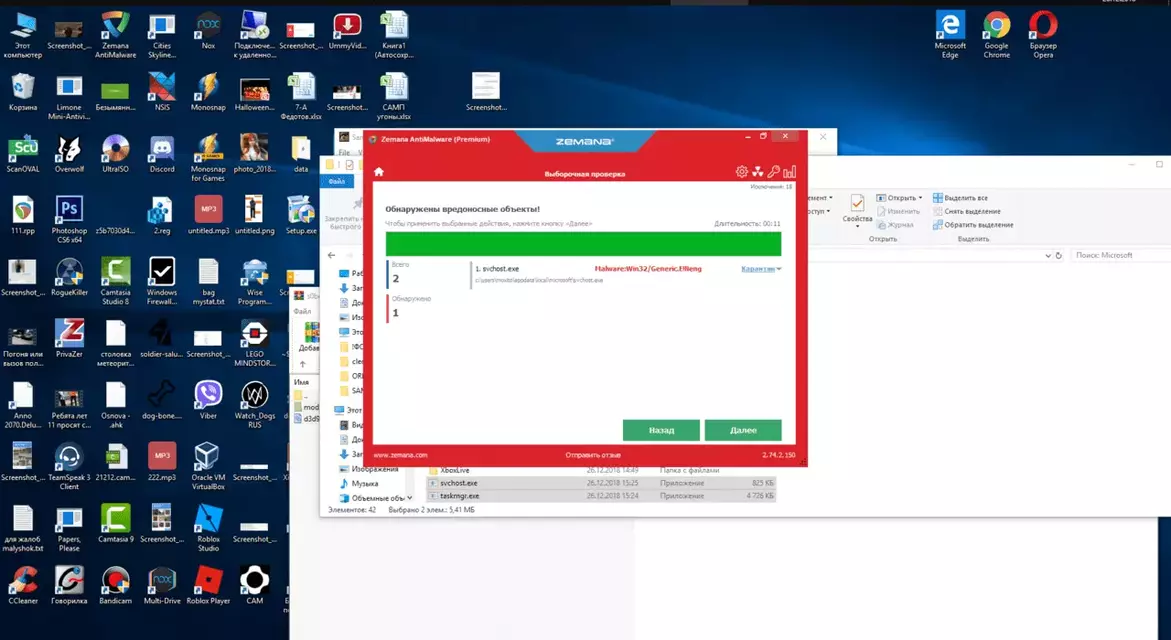Select RogueKiller desktop icon
Image resolution: width=1171 pixels, height=640 pixels.
point(69,277)
